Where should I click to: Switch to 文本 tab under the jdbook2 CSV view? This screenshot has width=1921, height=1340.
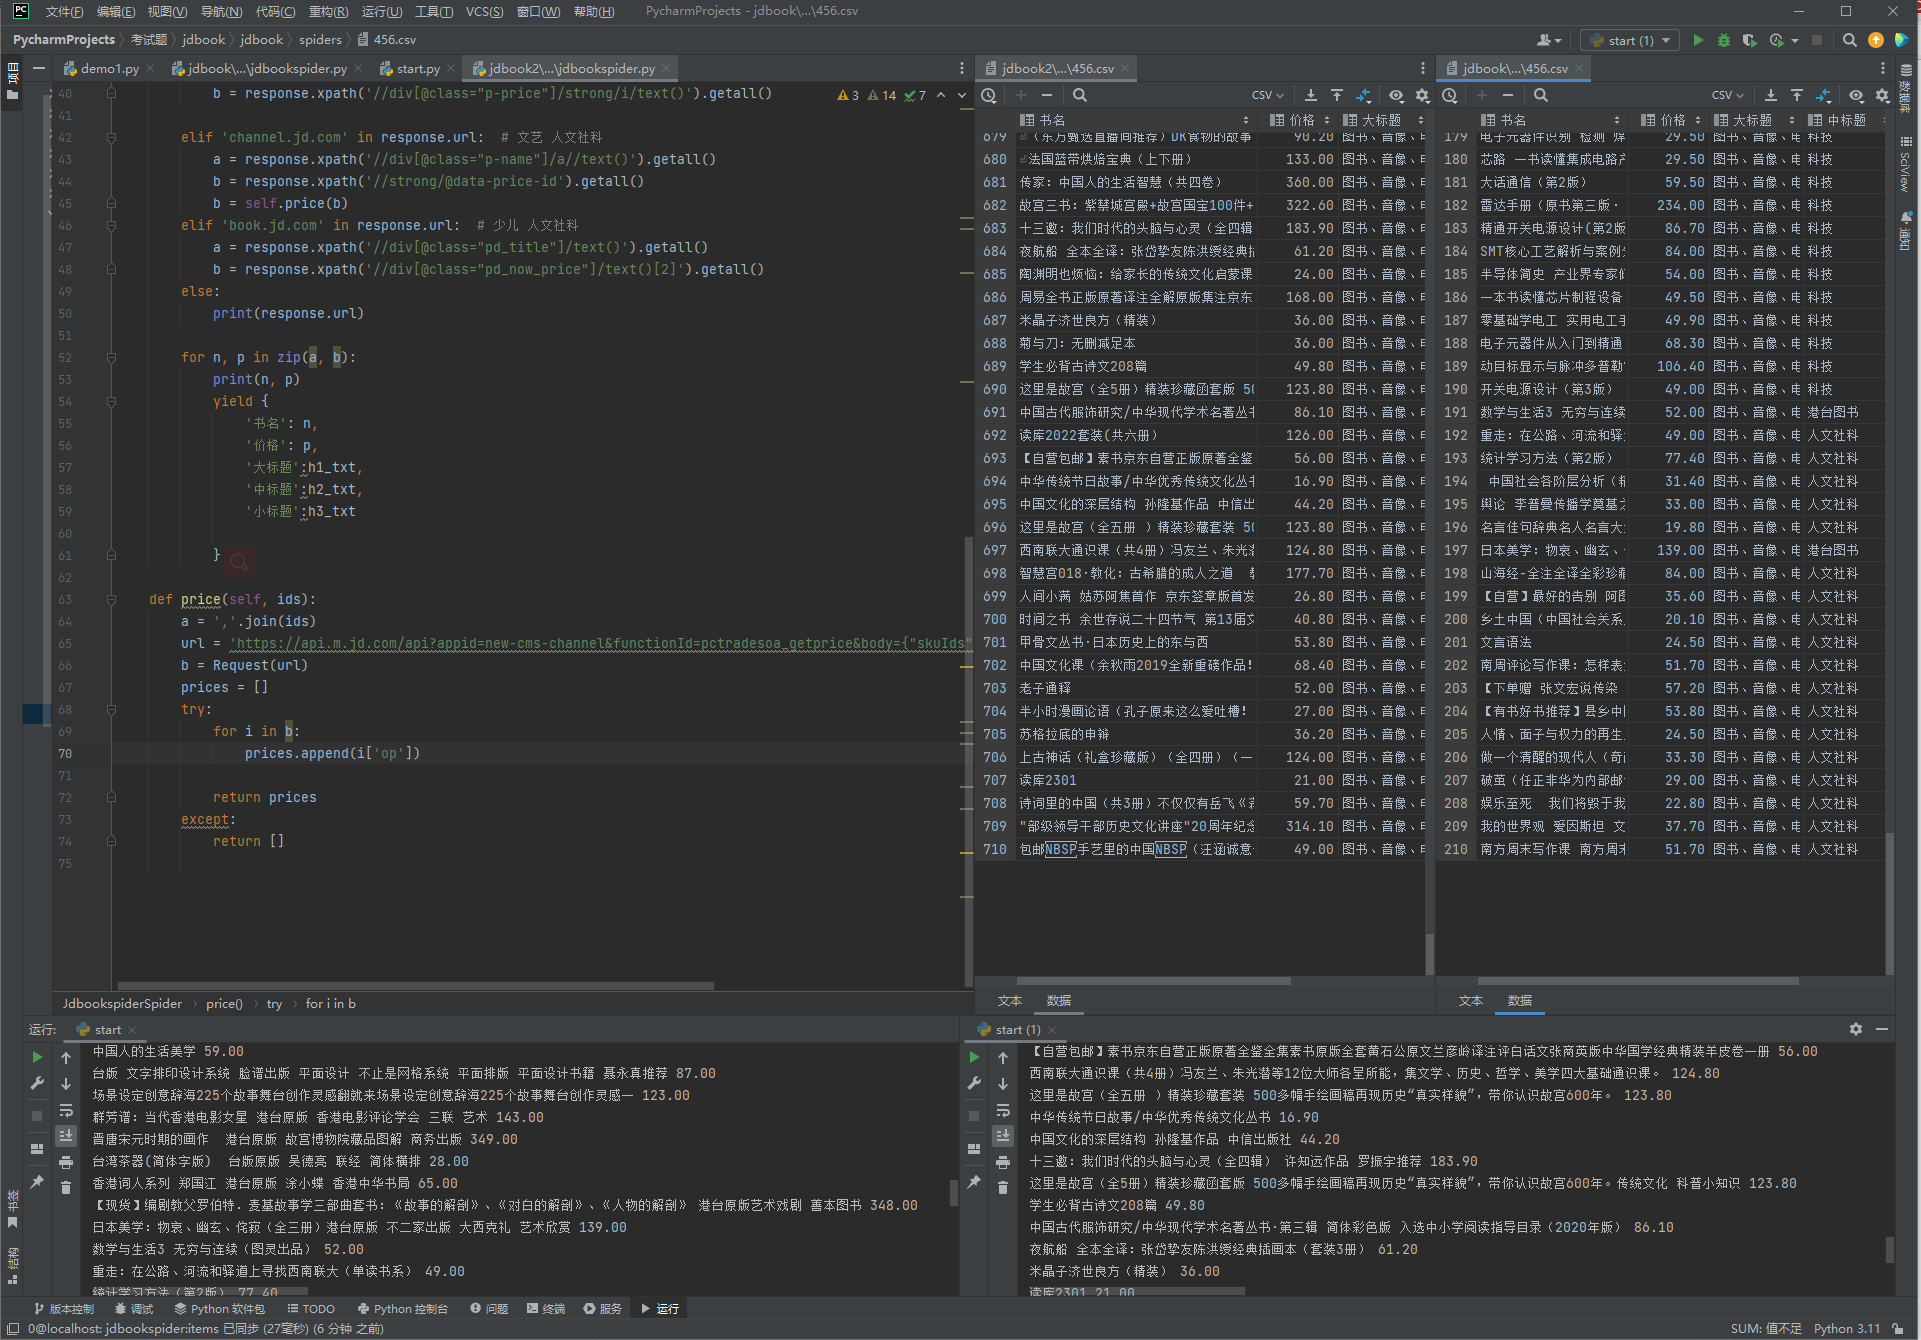click(1010, 1001)
